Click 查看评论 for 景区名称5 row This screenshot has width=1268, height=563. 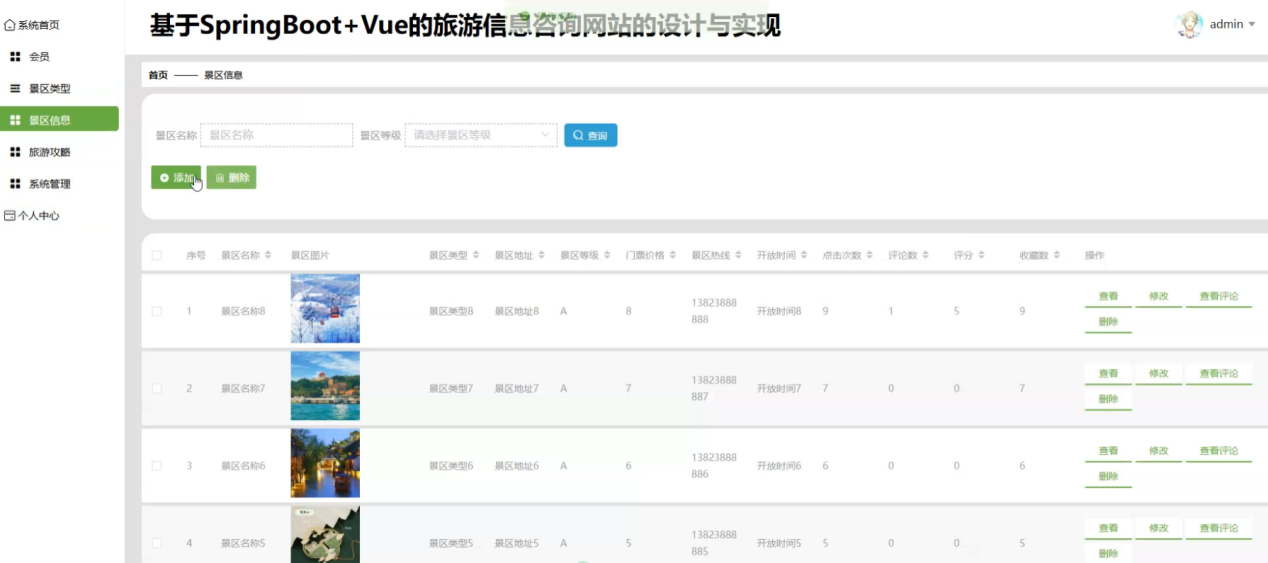click(x=1219, y=528)
